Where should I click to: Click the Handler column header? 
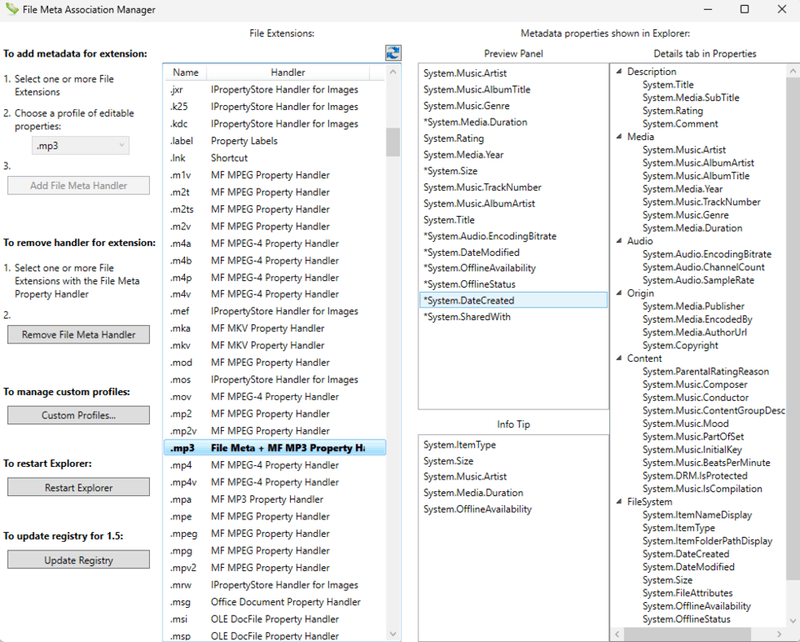pos(288,72)
